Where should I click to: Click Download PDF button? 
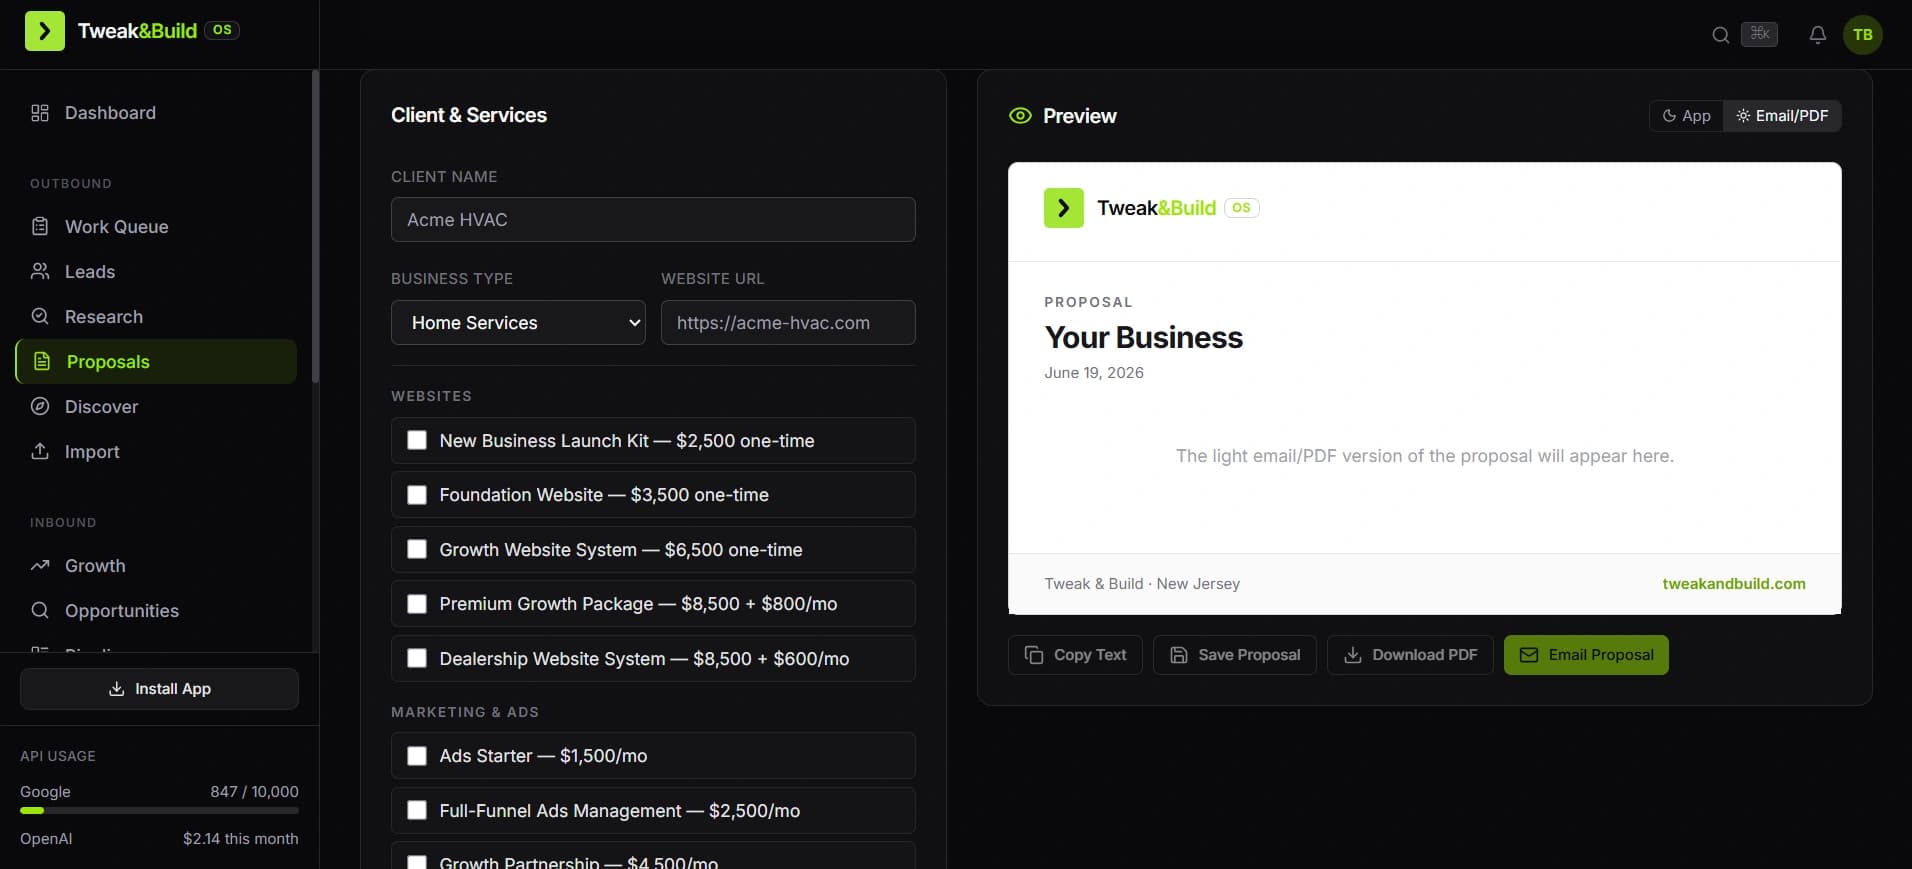[x=1410, y=655]
